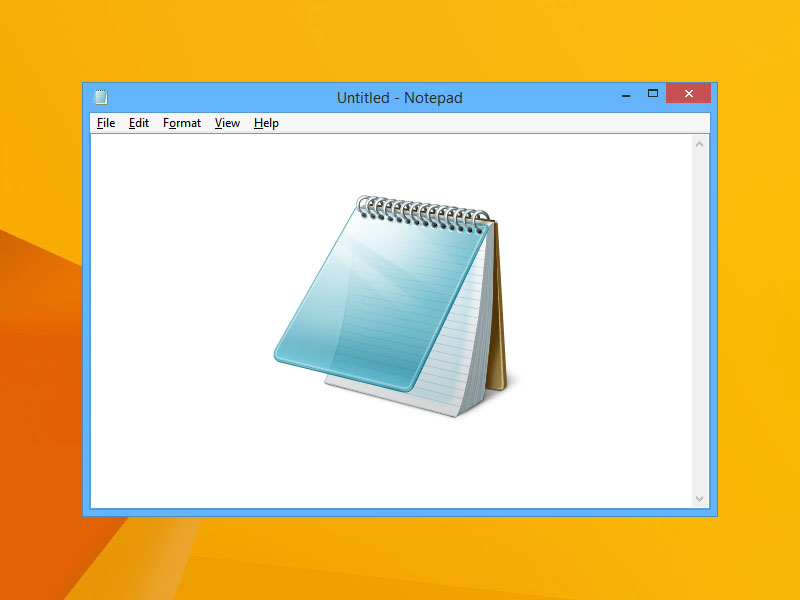Open the Edit menu
Screen dimensions: 800x600
click(138, 123)
